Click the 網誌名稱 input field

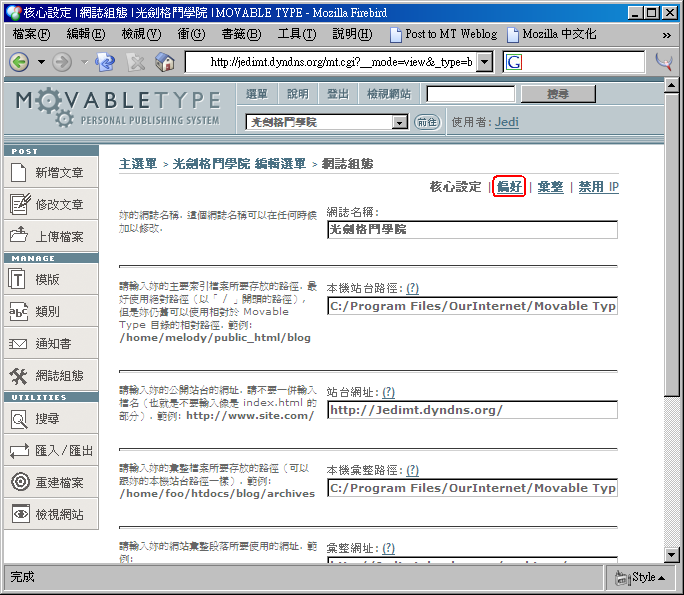472,229
